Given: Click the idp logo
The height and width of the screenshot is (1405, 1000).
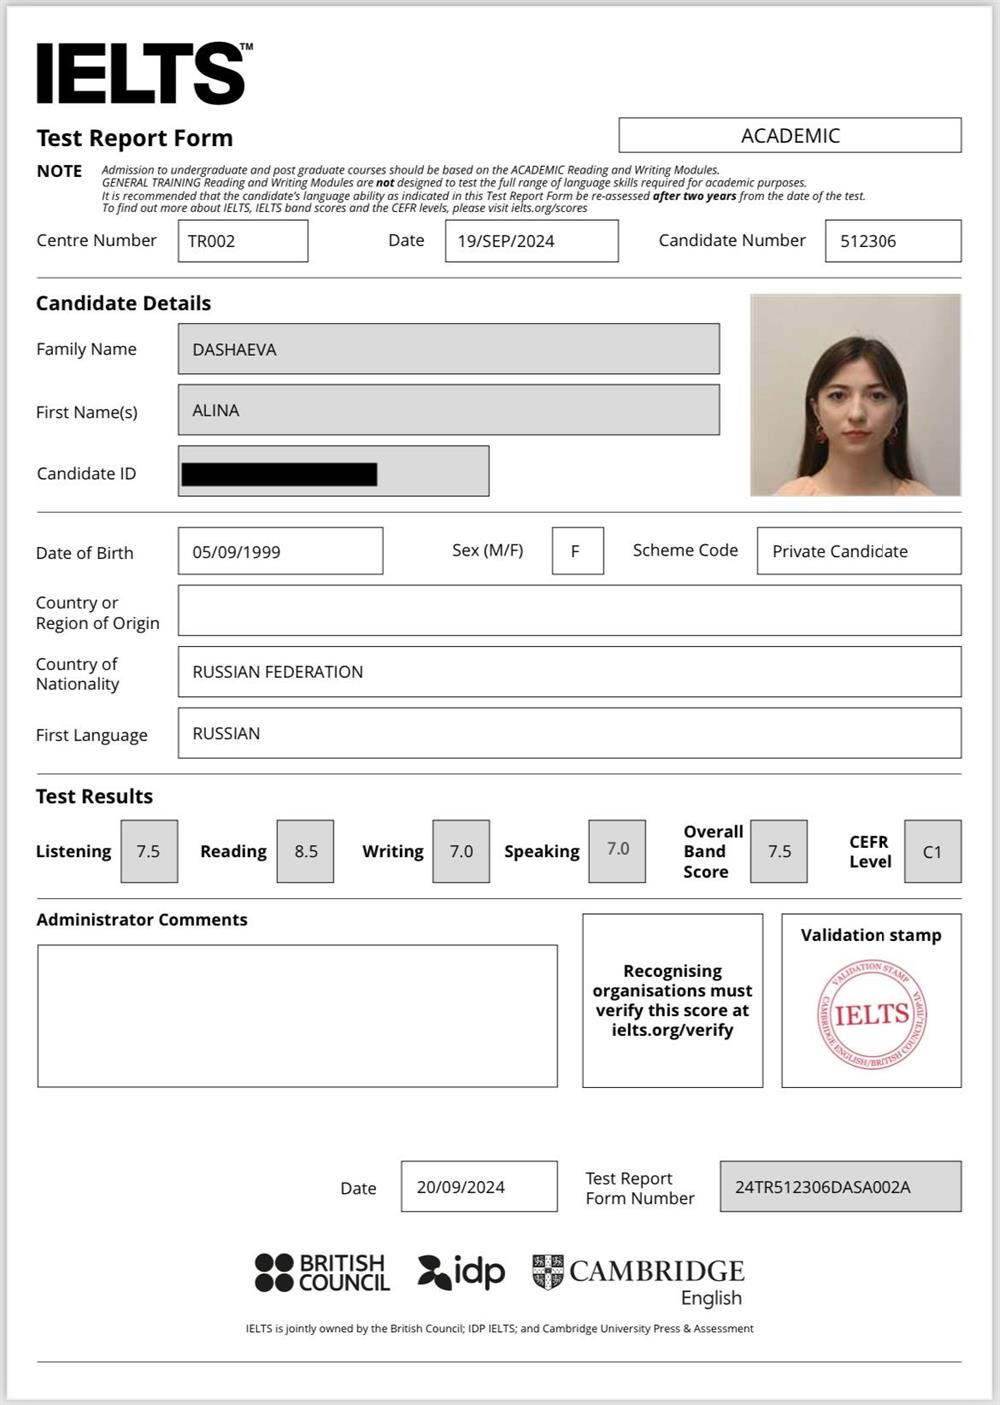Looking at the screenshot, I should tap(461, 1272).
